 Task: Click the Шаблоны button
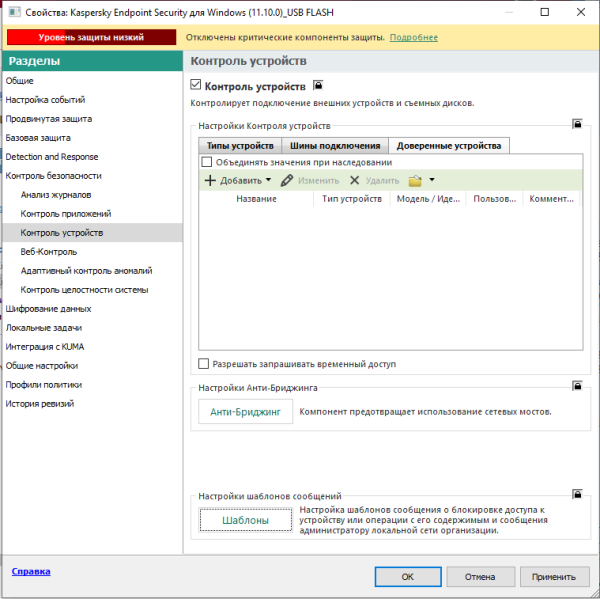click(x=246, y=520)
